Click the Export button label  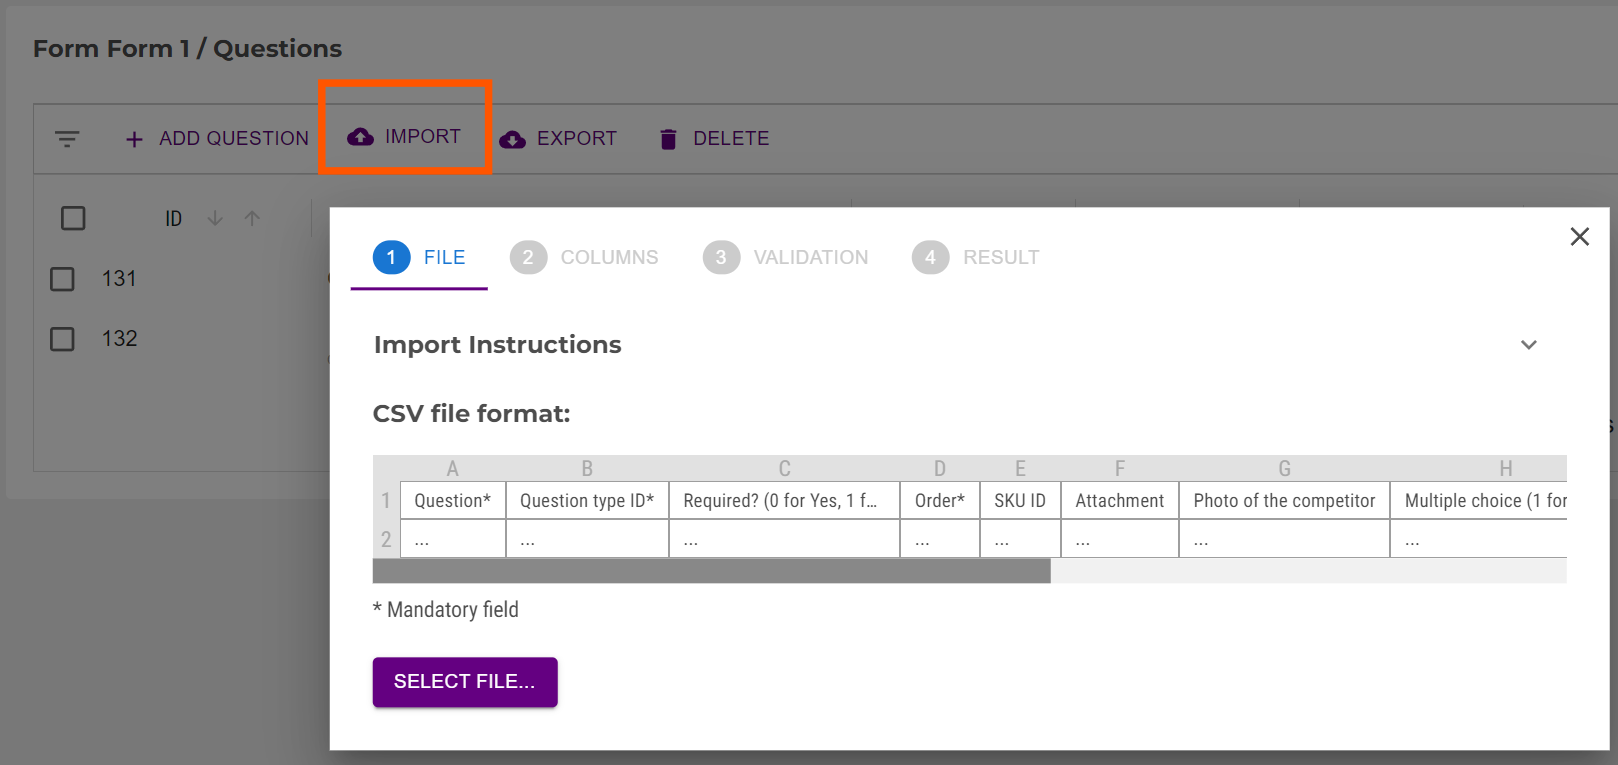576,139
